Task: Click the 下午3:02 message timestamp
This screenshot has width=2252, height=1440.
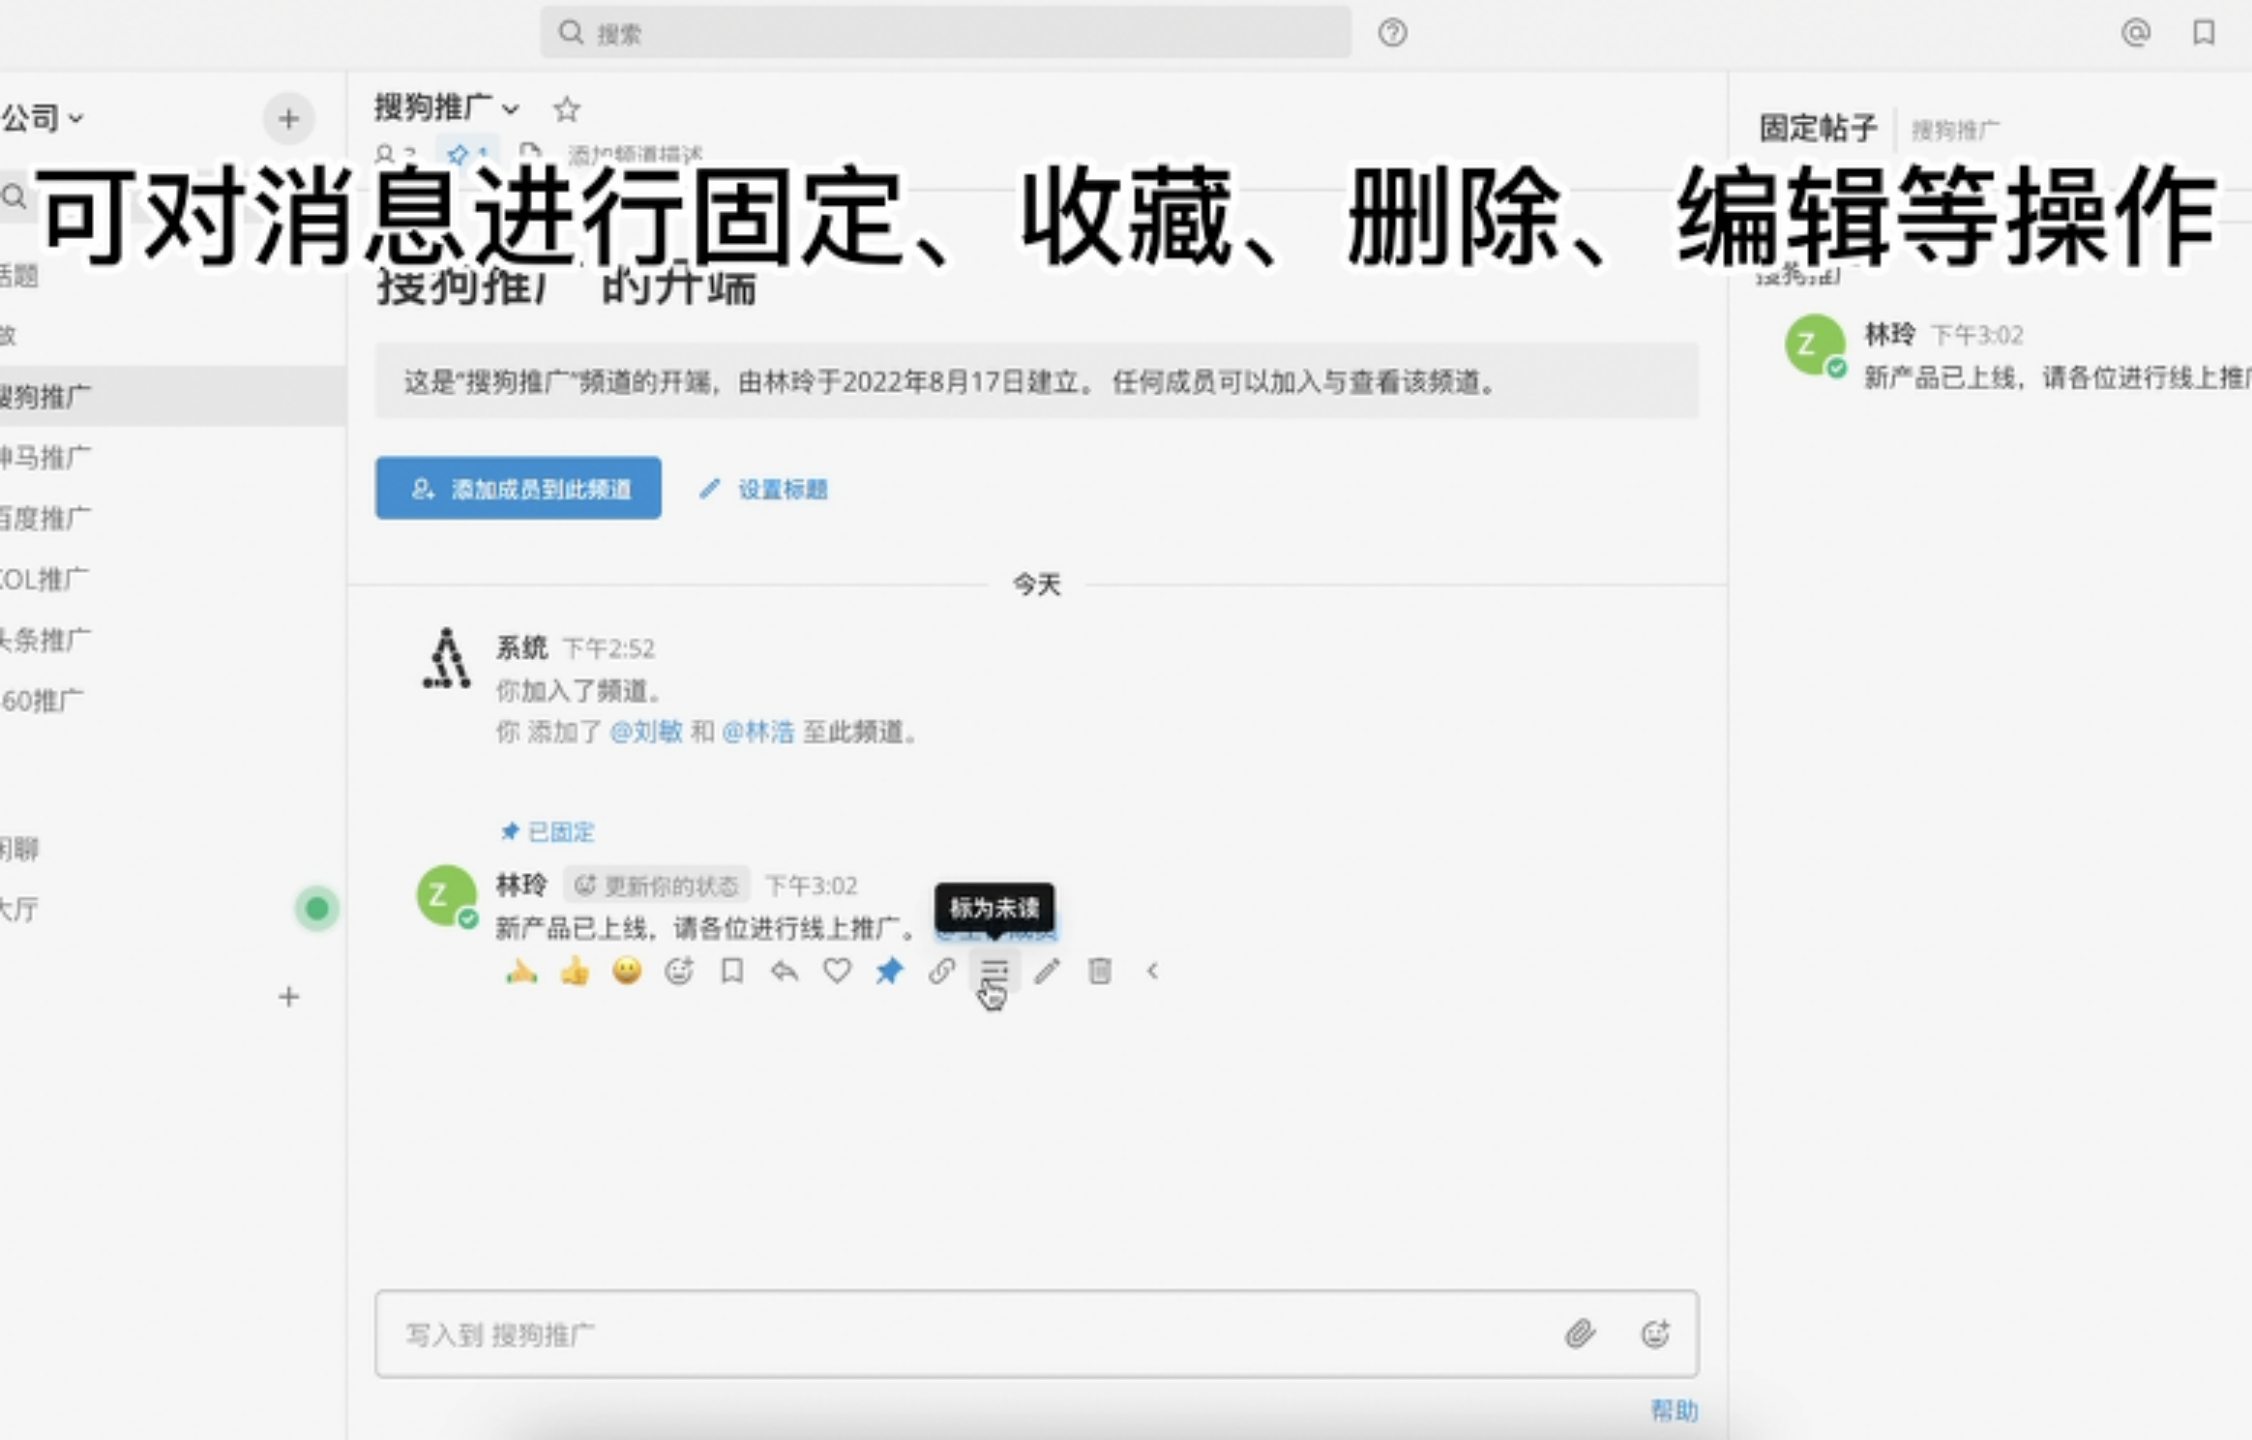Action: coord(811,886)
